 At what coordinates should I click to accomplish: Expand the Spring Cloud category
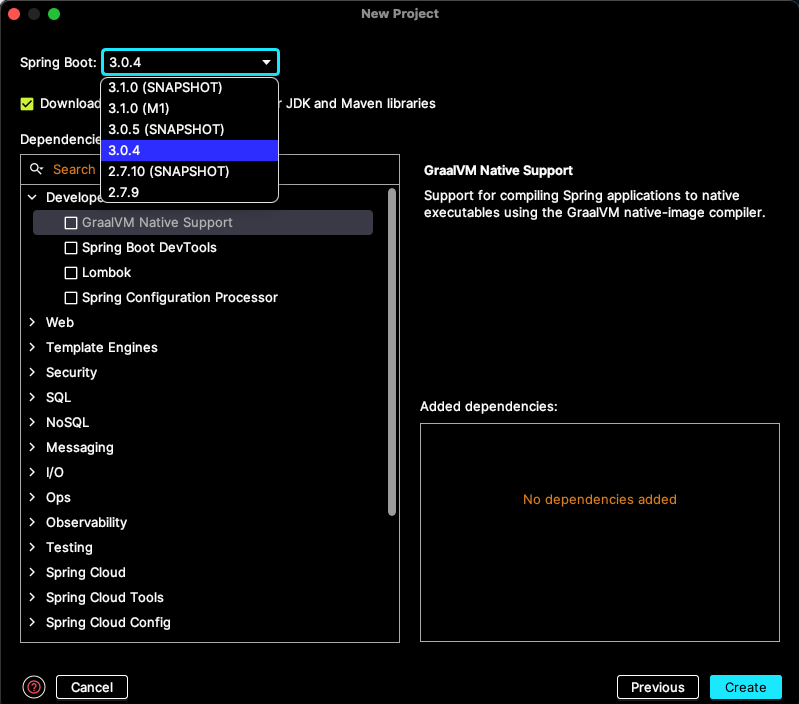pos(32,572)
